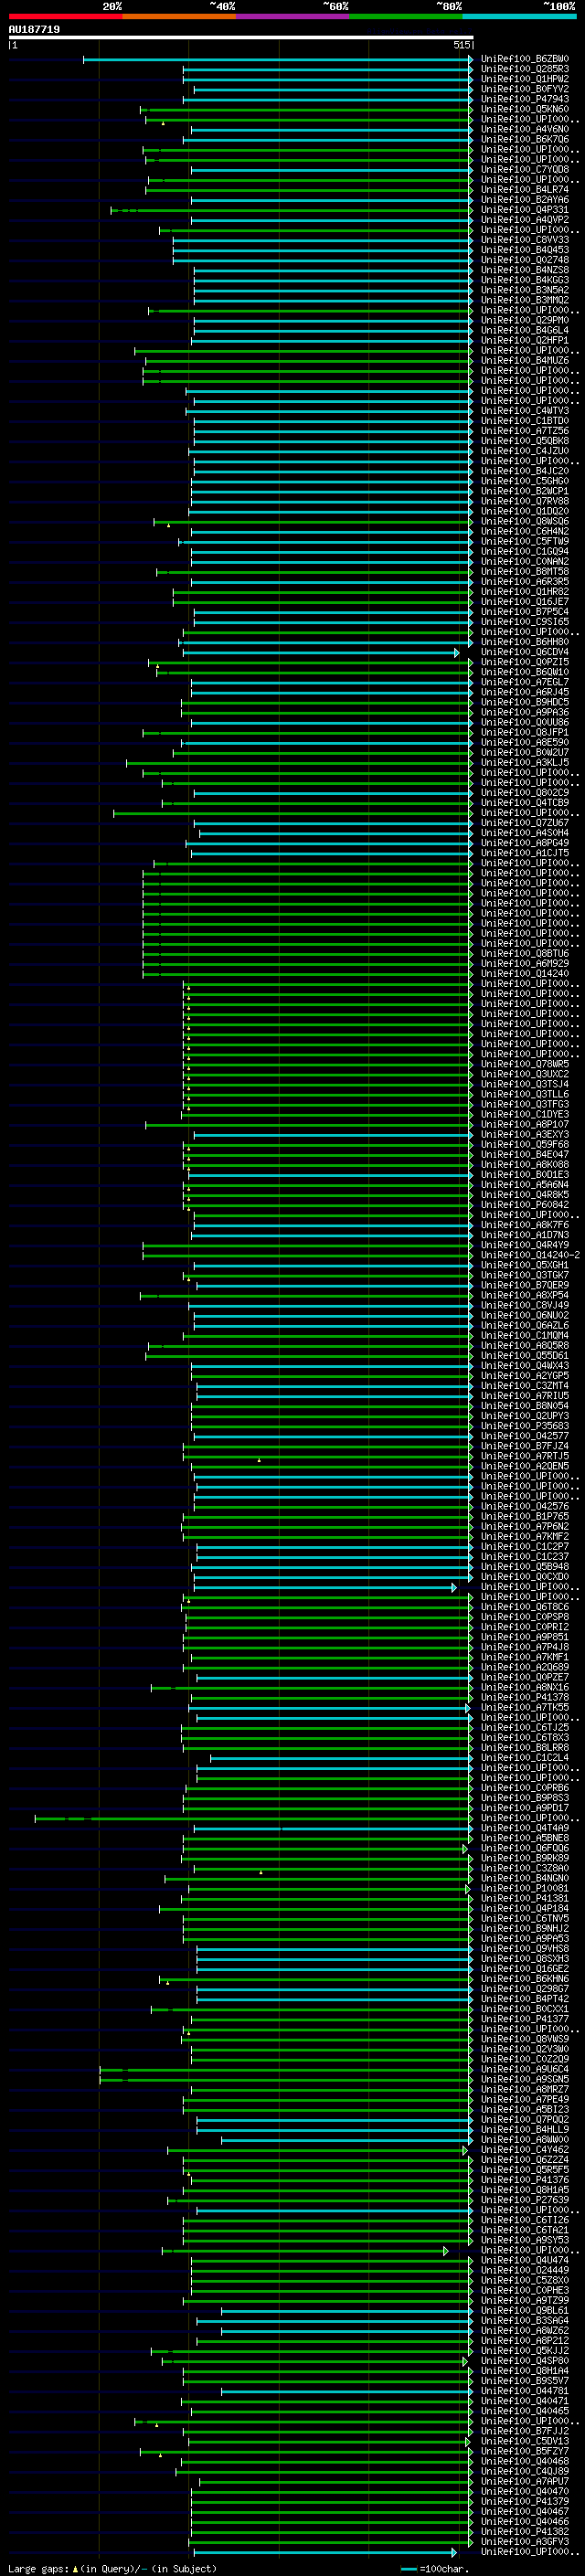The width and height of the screenshot is (585, 2576).
Task: Select hit label UniRef100_Q4P331
Action: click(x=524, y=210)
